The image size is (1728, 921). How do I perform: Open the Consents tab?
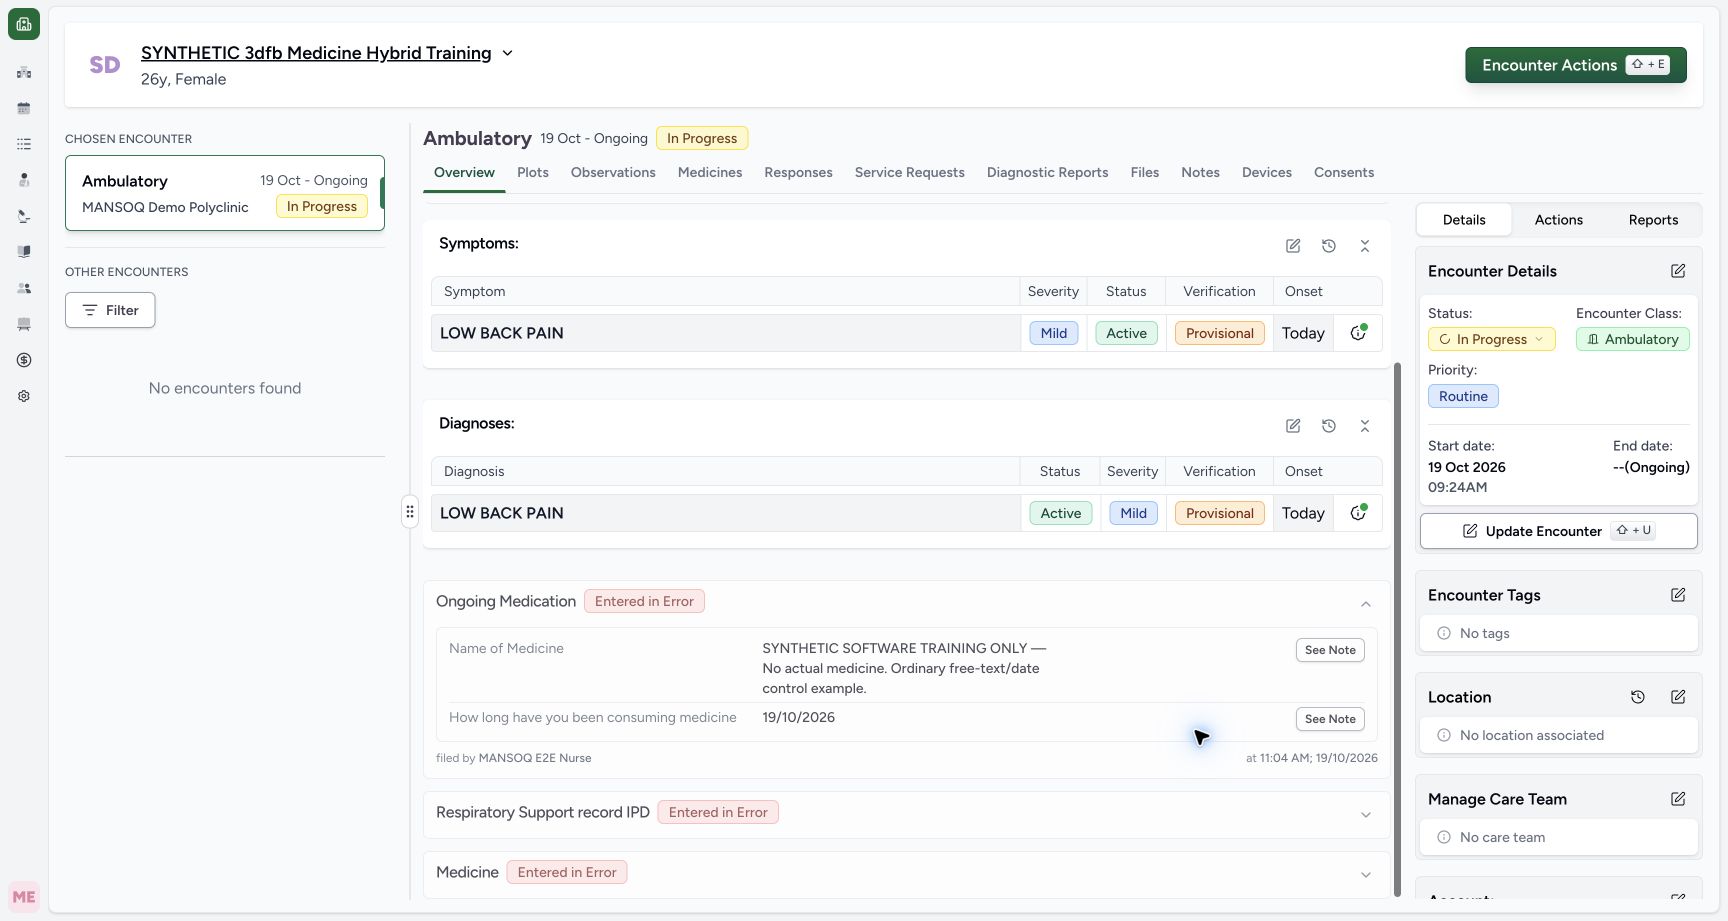pos(1344,172)
